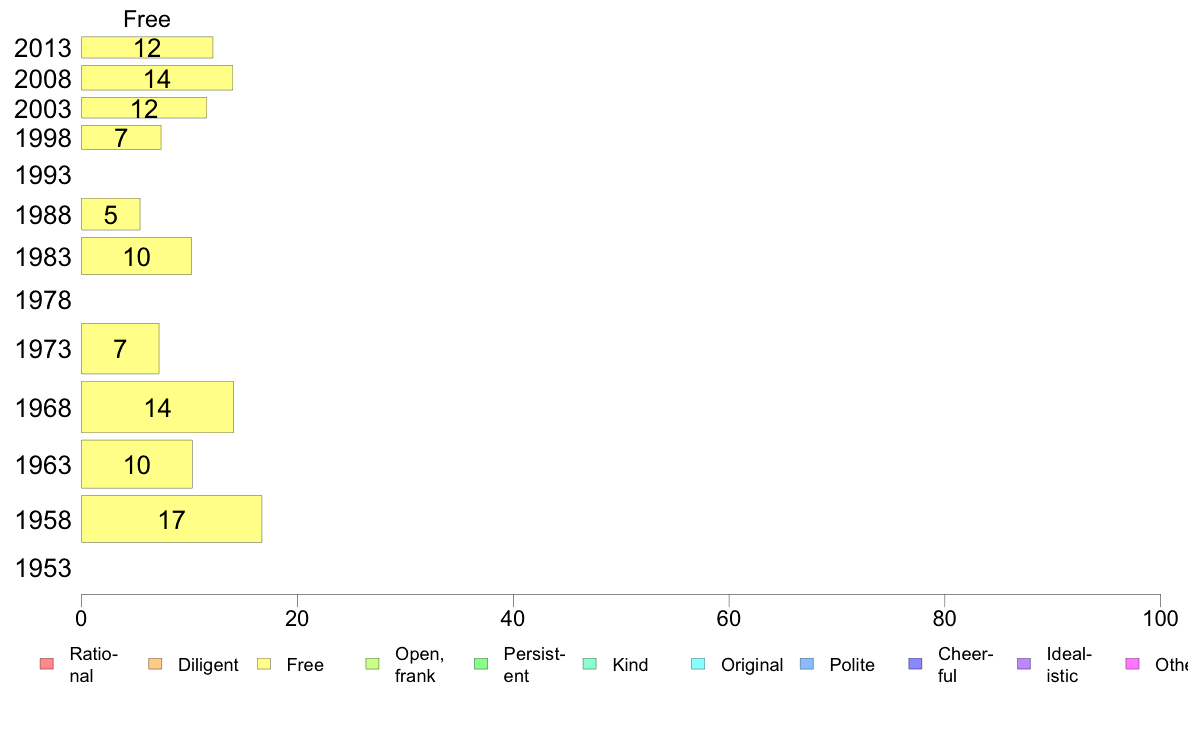Click the Diligent orange legend swatch
The image size is (1188, 736).
[155, 664]
